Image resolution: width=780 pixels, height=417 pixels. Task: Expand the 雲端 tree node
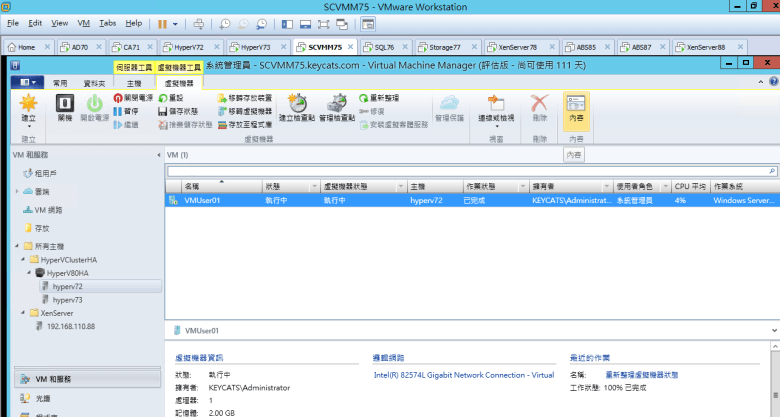pyautogui.click(x=17, y=191)
